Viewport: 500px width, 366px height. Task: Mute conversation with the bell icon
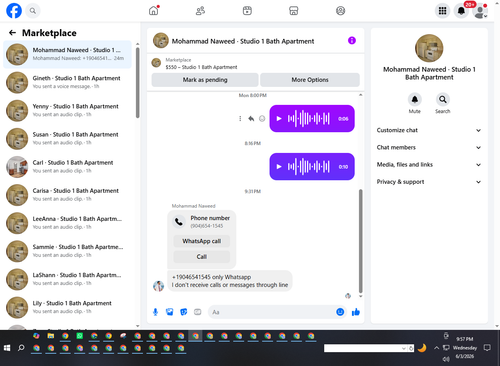coord(415,99)
